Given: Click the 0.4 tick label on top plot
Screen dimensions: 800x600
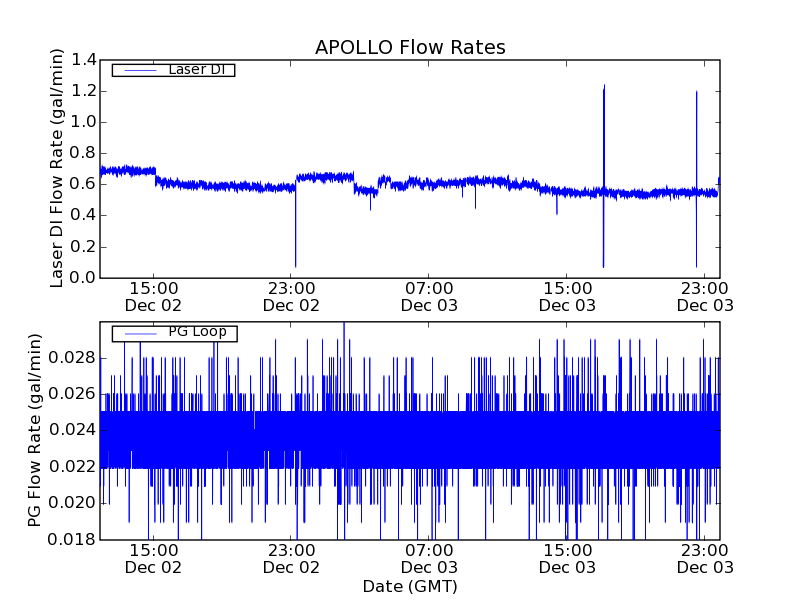Looking at the screenshot, I should [84, 216].
